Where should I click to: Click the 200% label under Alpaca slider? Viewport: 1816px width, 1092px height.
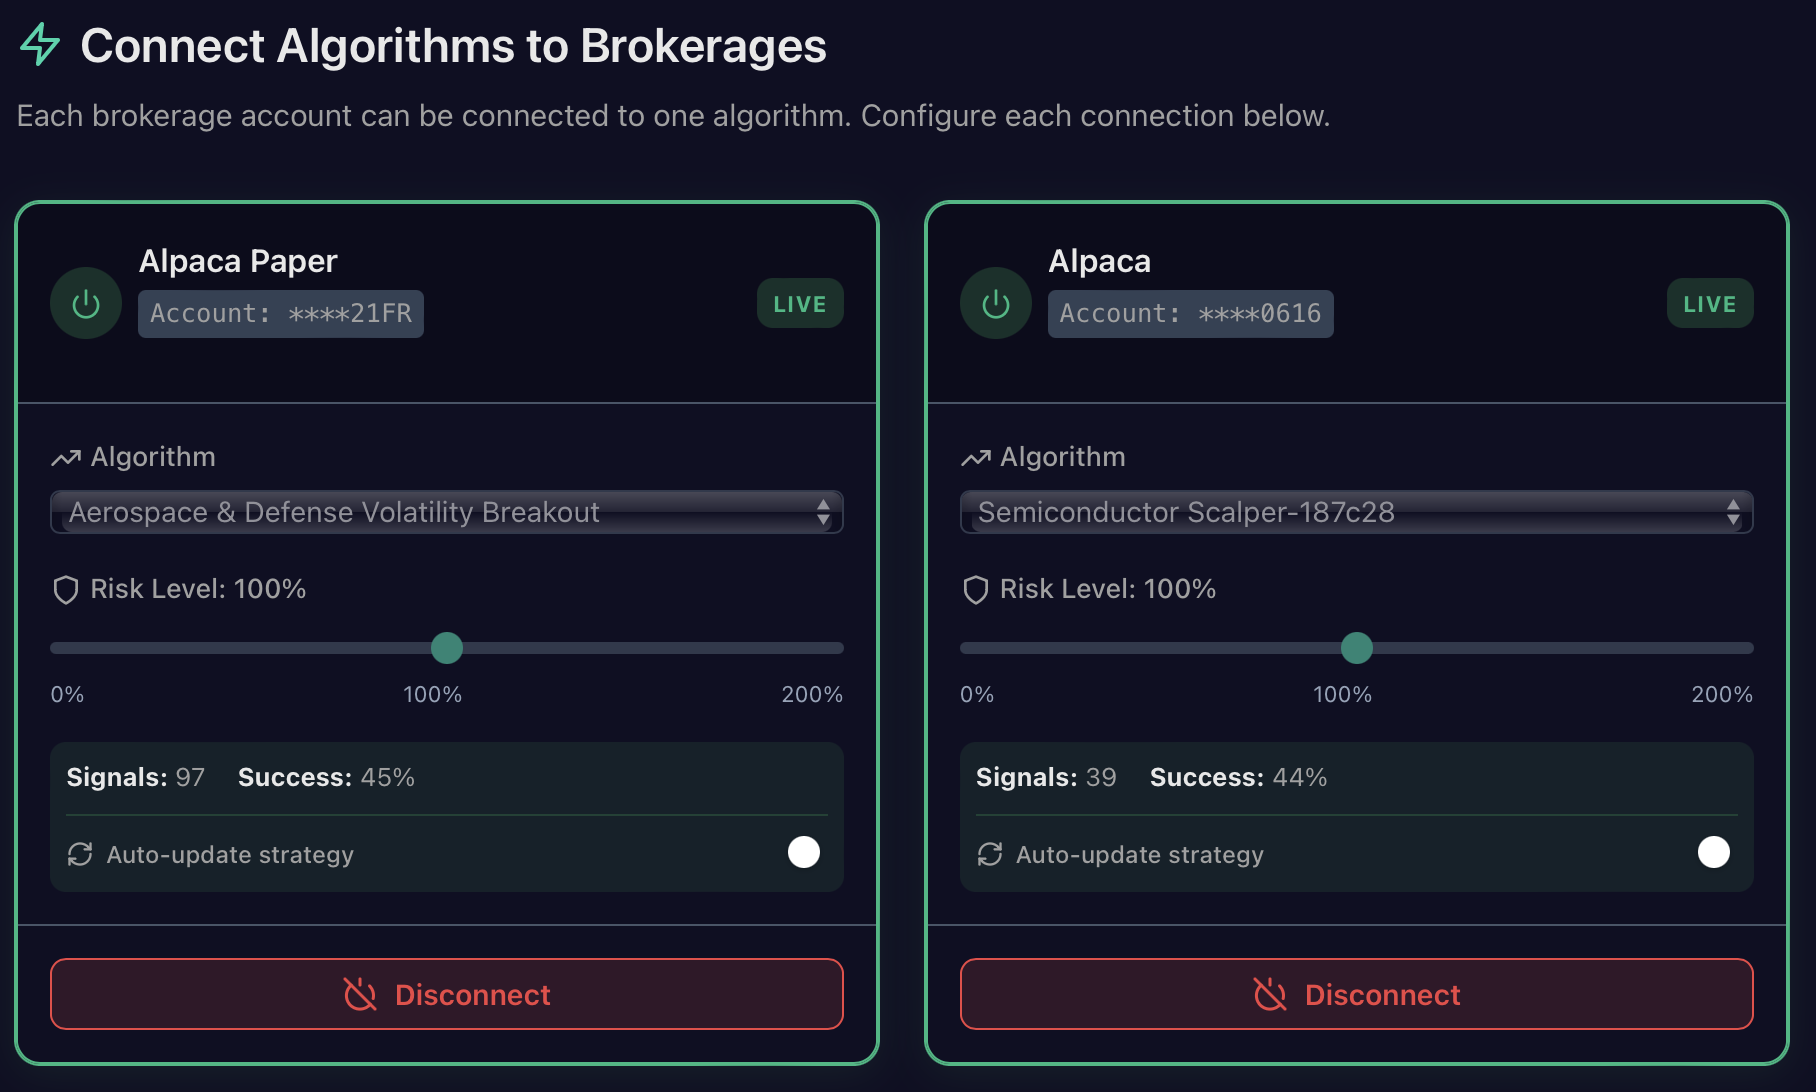pos(1722,694)
